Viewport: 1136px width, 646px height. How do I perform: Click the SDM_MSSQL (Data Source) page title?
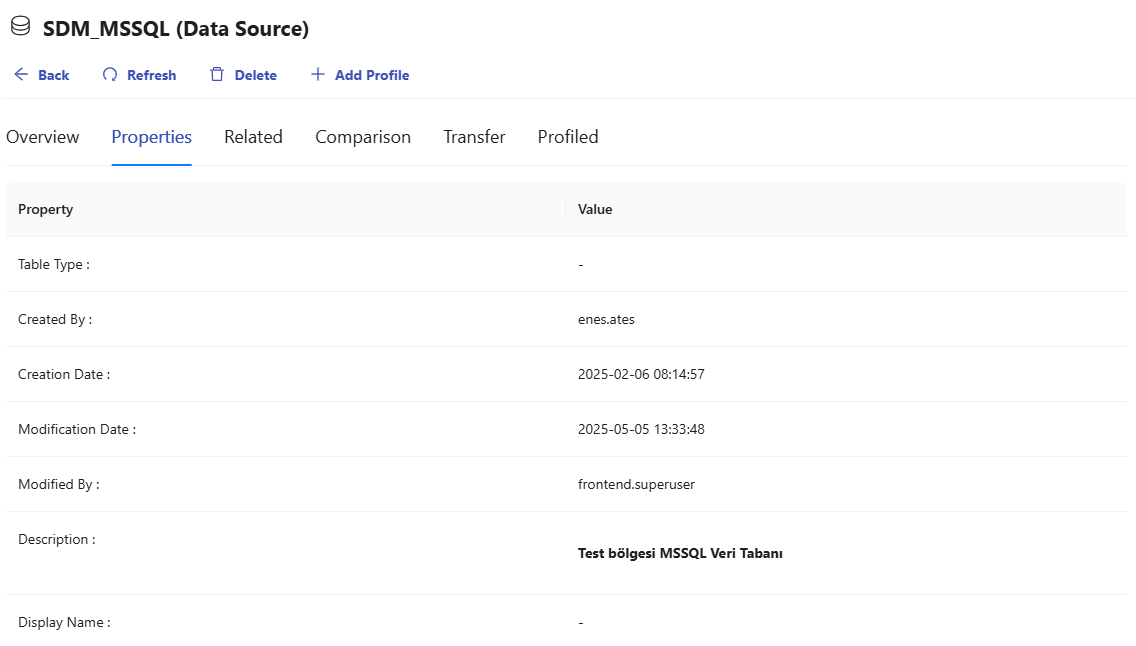tap(176, 29)
